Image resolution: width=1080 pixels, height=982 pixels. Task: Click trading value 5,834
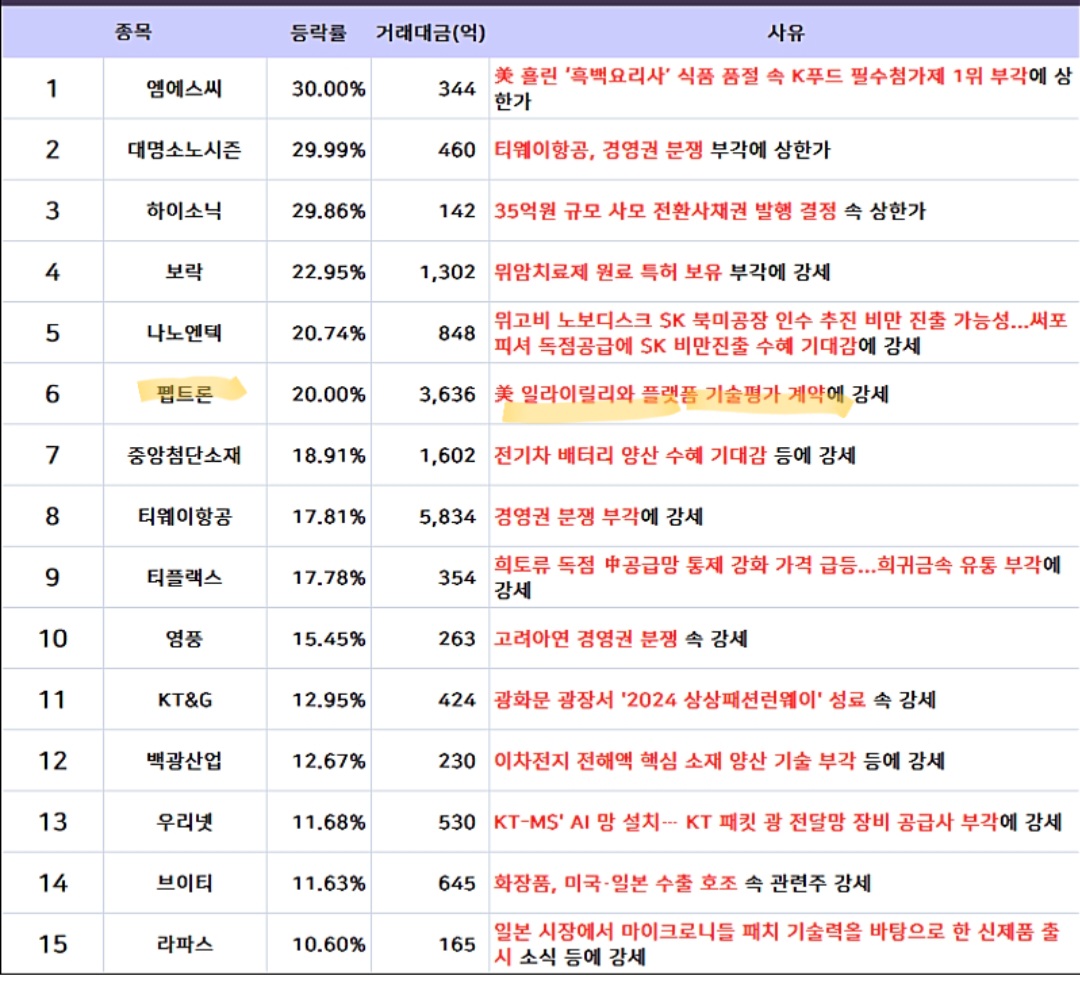[x=448, y=516]
